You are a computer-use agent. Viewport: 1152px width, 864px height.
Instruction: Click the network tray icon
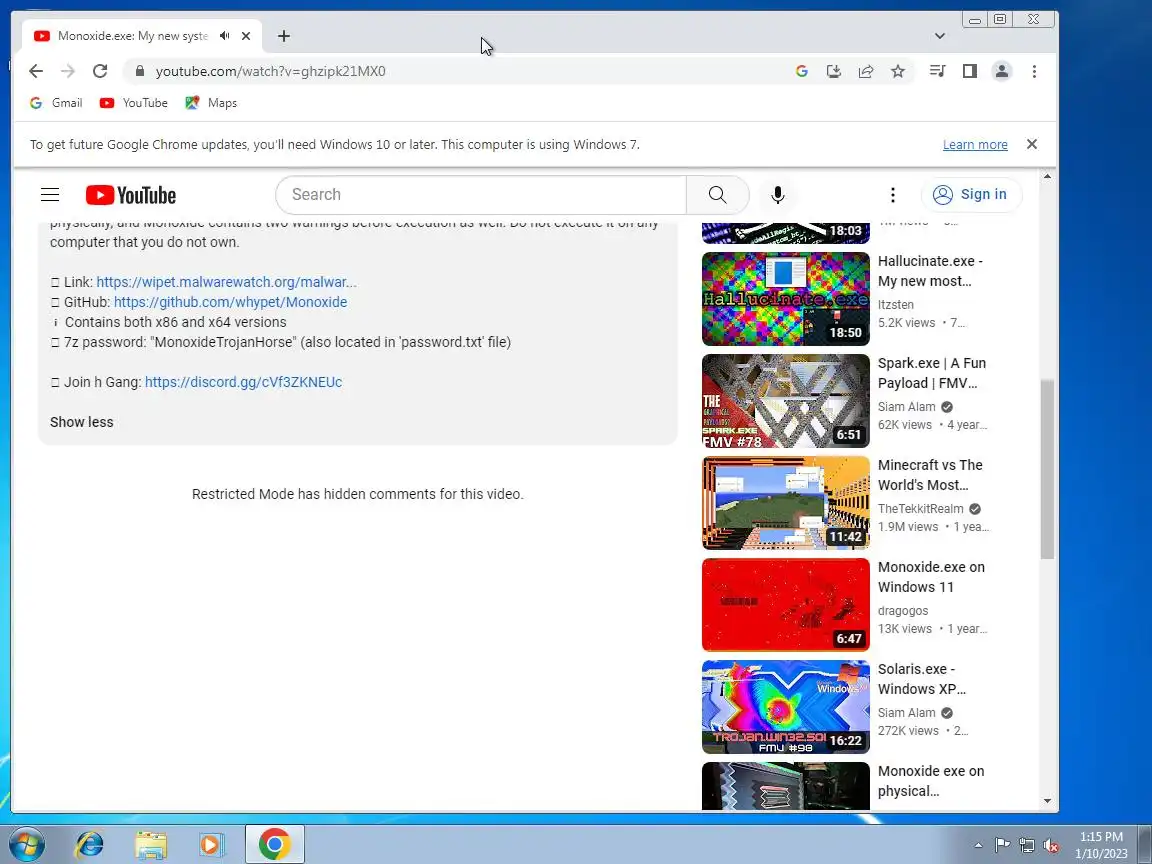coord(1027,846)
